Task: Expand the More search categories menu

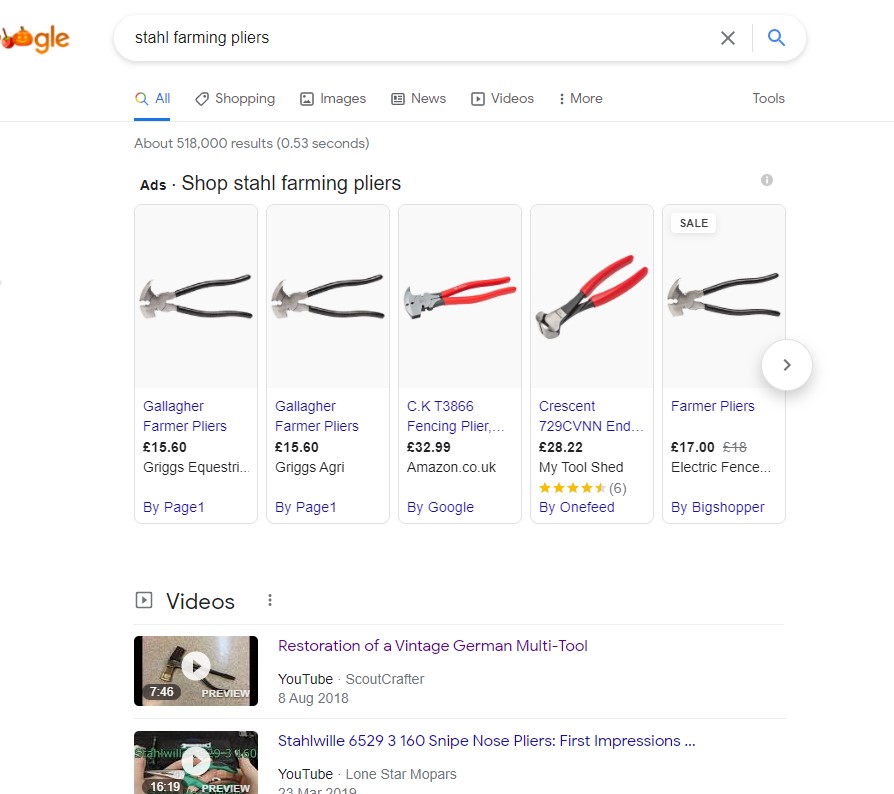Action: [x=580, y=98]
